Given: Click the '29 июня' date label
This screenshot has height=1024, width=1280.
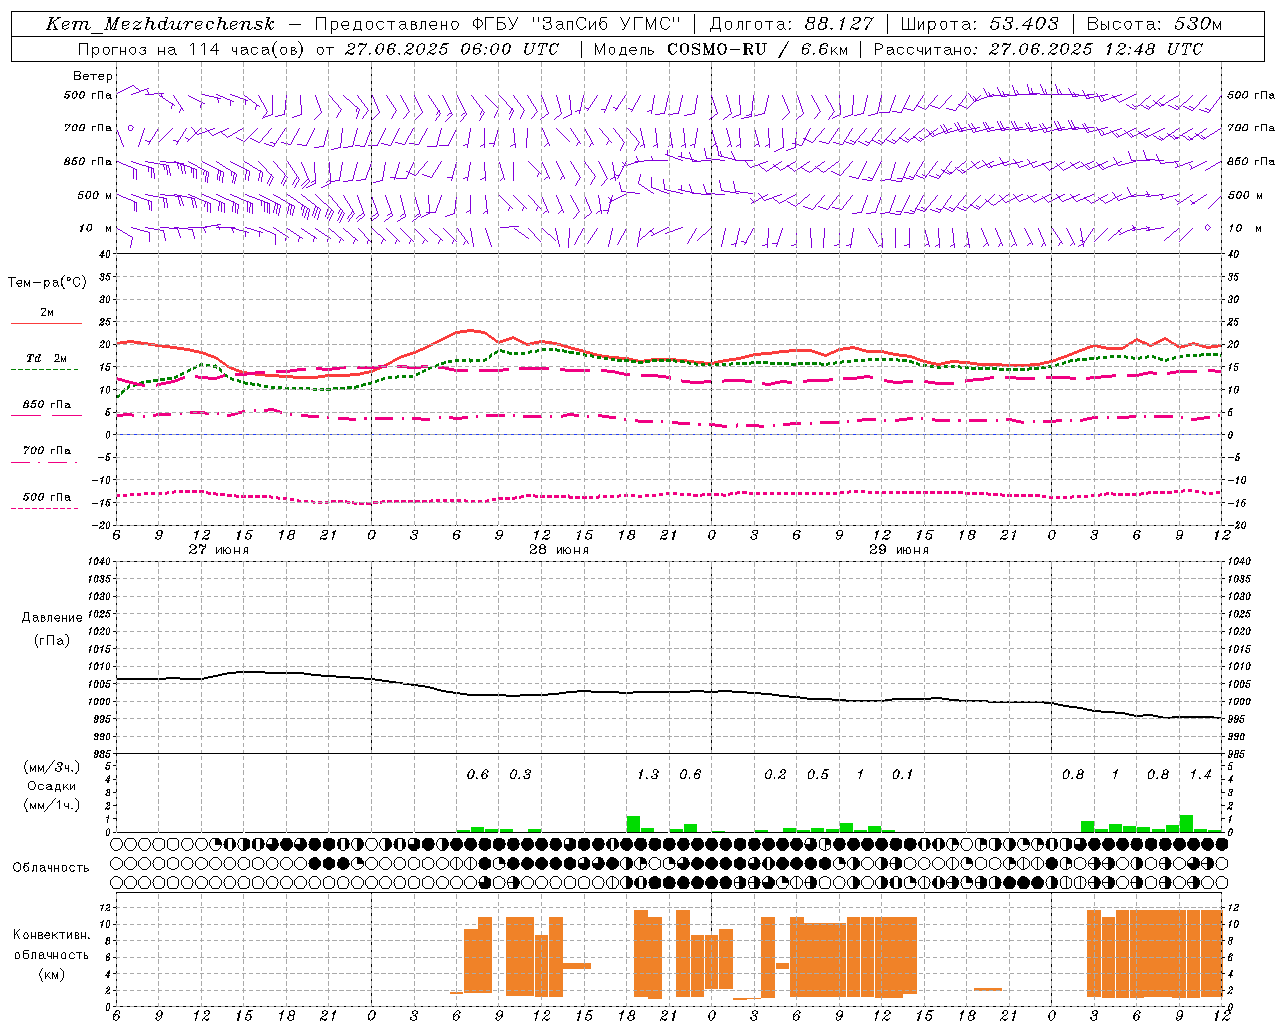Looking at the screenshot, I should coord(898,550).
